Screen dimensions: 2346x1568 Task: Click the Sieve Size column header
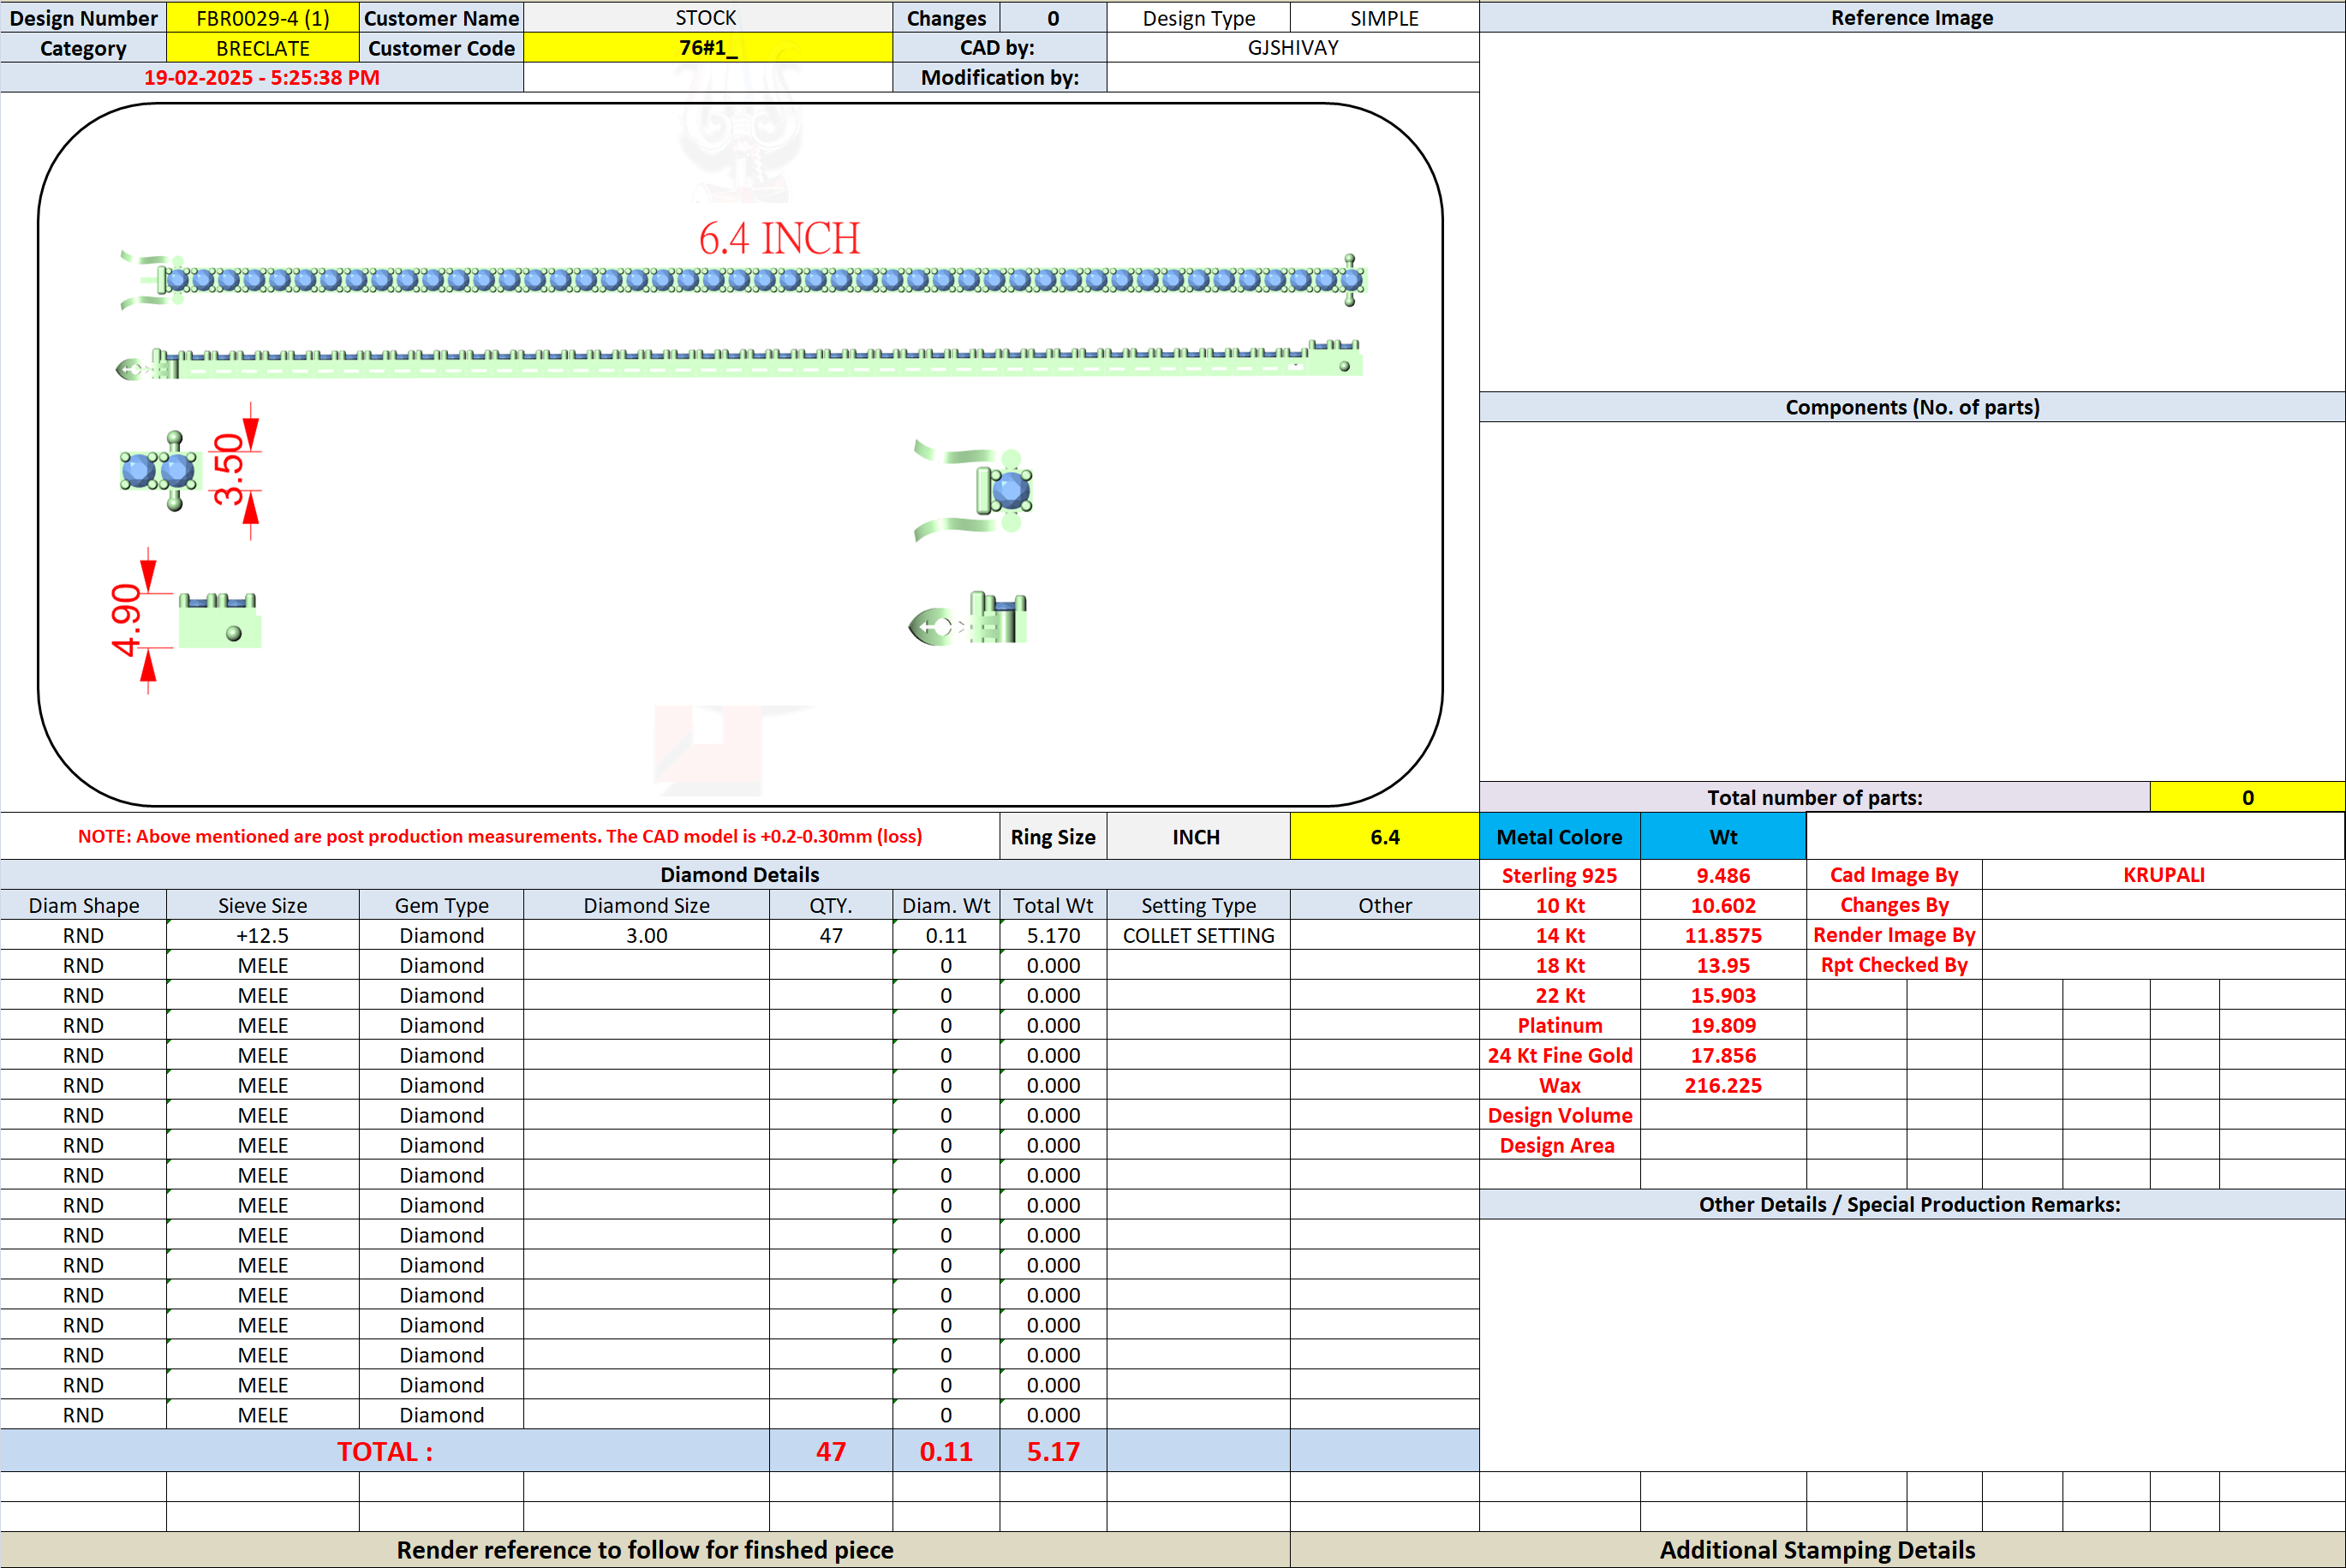263,905
